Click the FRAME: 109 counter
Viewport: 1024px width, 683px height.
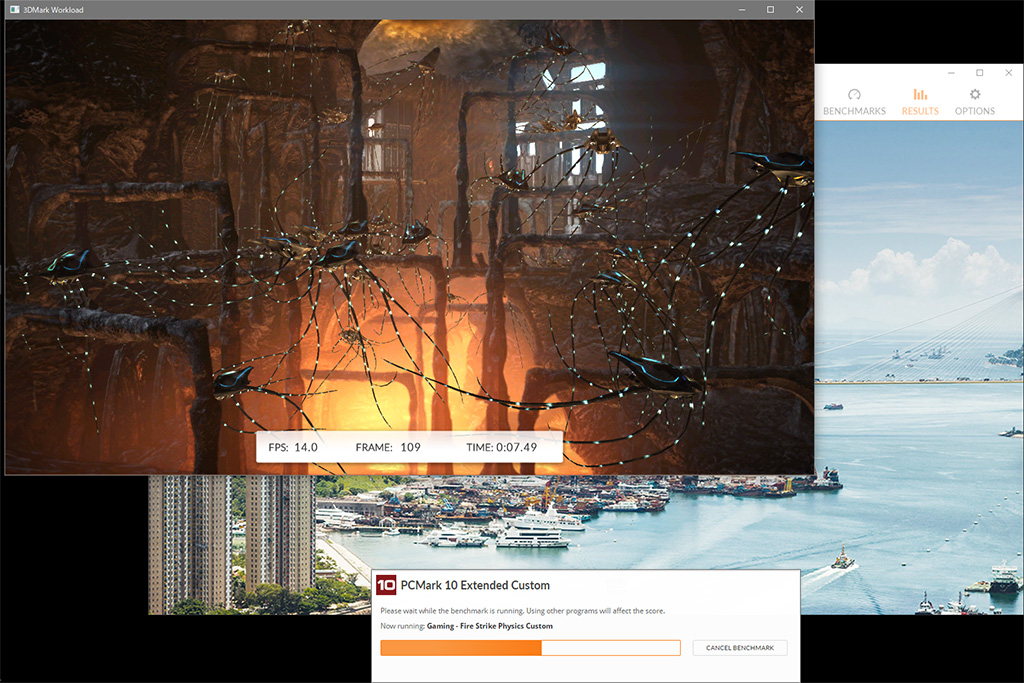point(388,447)
